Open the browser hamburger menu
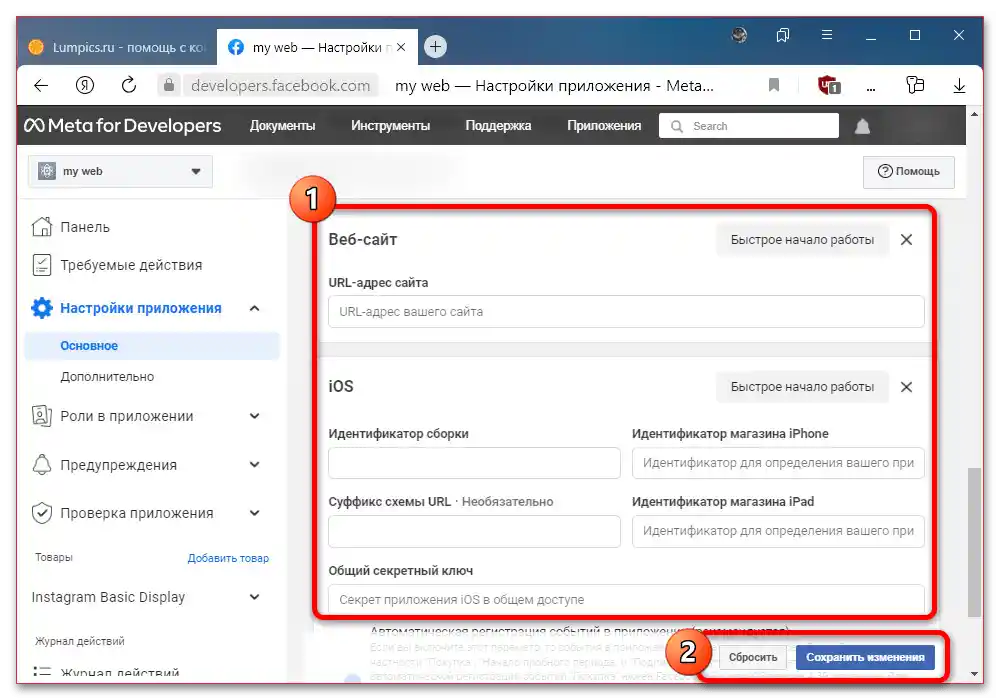The image size is (1000, 700). click(x=827, y=35)
